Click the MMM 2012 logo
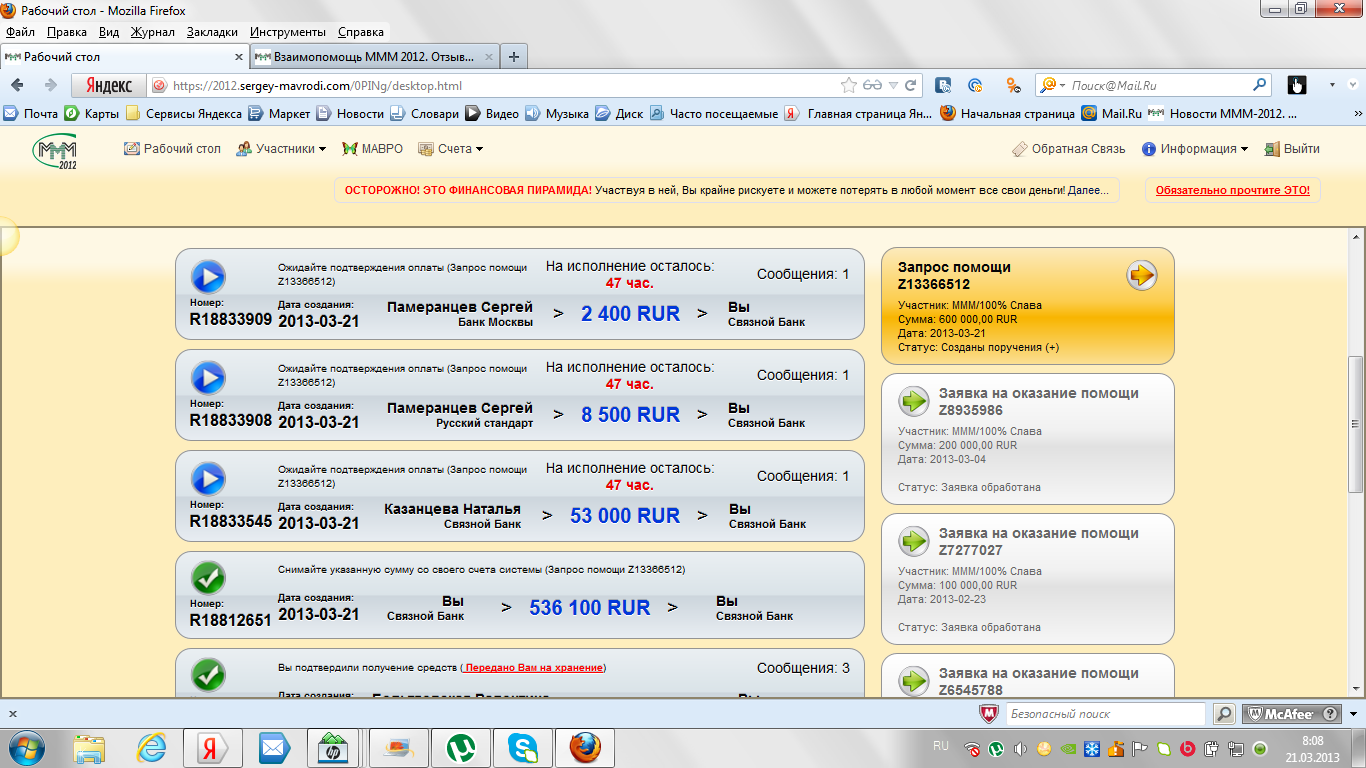This screenshot has height=768, width=1366. (55, 152)
